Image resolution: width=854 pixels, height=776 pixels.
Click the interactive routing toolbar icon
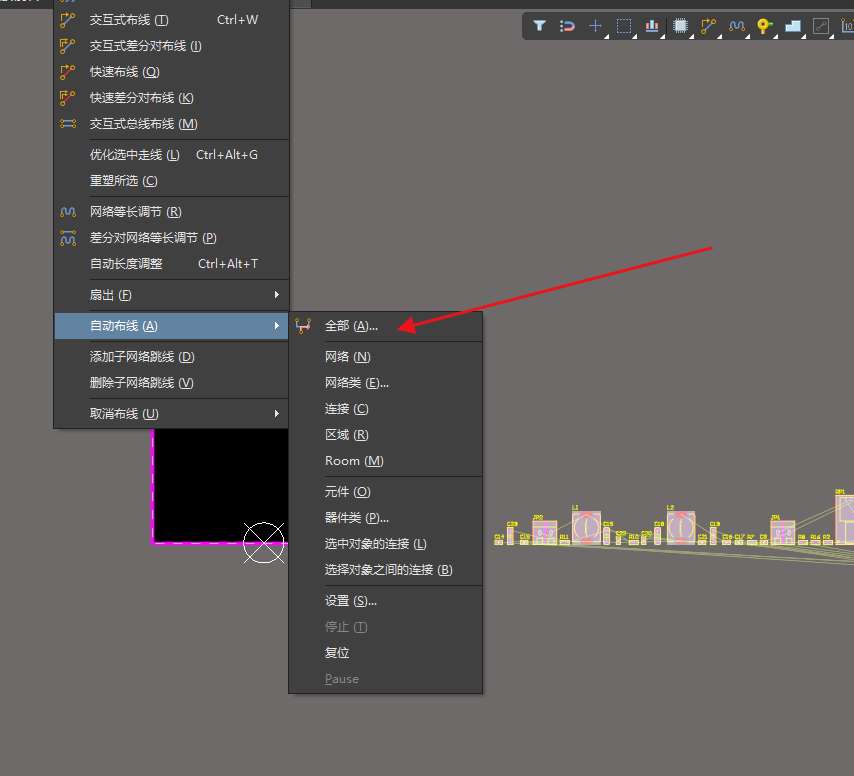709,26
